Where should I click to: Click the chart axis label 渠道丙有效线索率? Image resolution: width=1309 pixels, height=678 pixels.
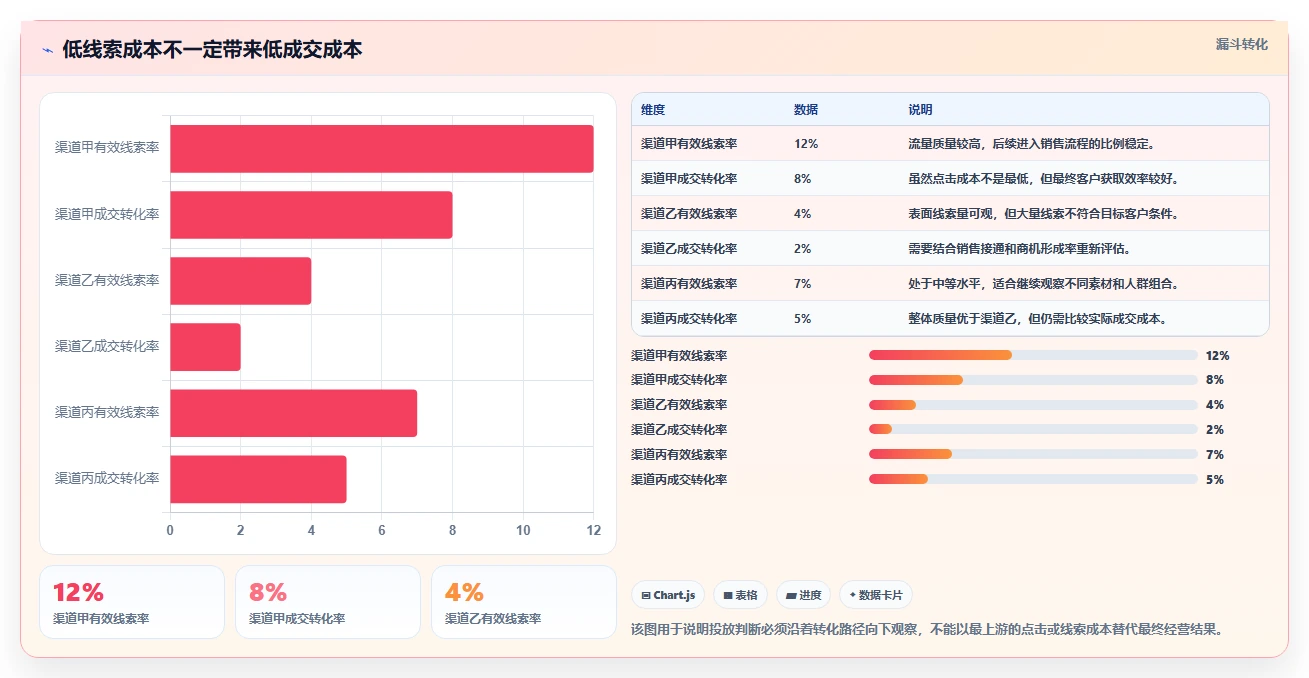(x=107, y=412)
